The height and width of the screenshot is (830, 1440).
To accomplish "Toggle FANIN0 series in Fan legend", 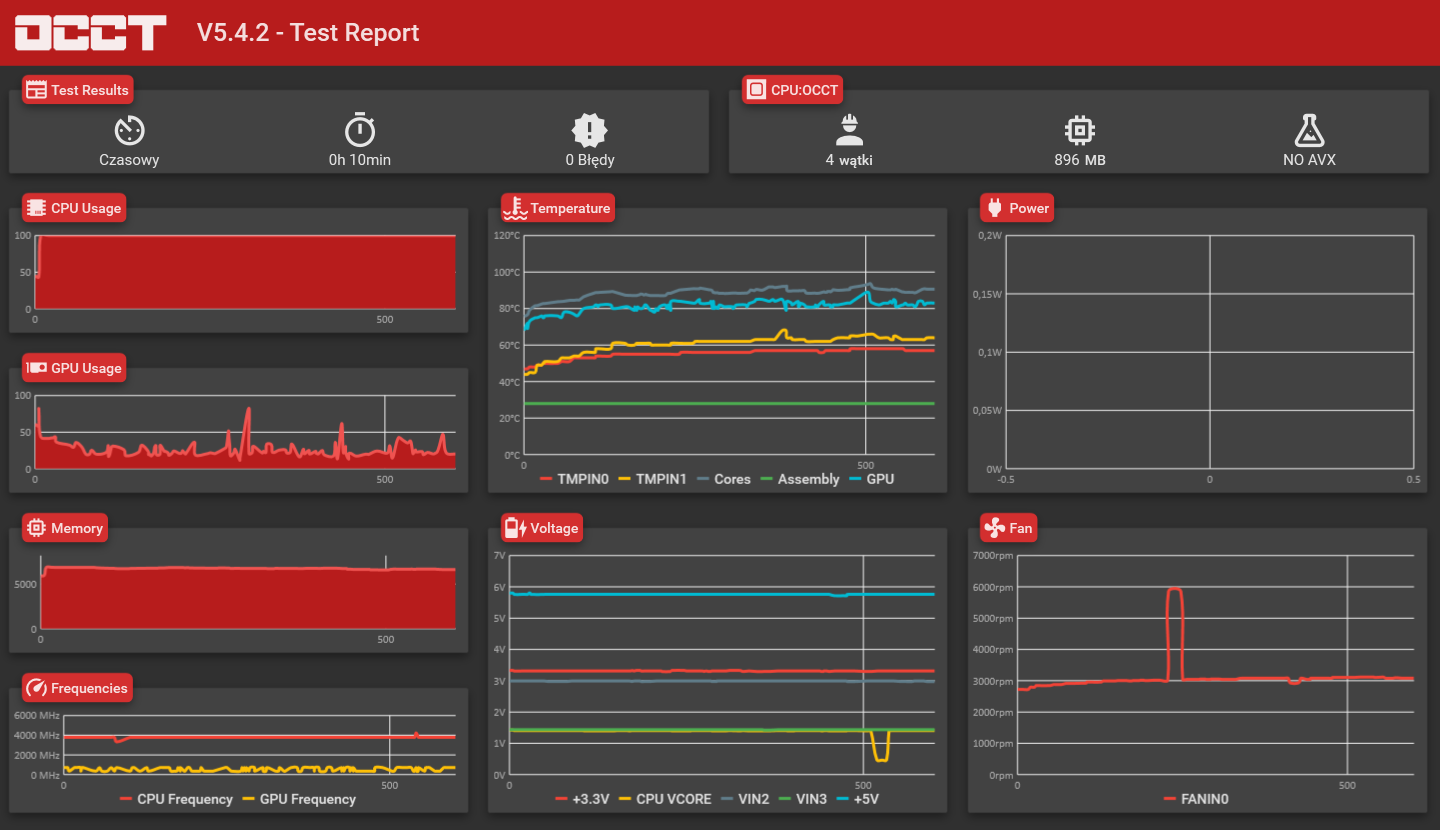I will [x=1197, y=799].
